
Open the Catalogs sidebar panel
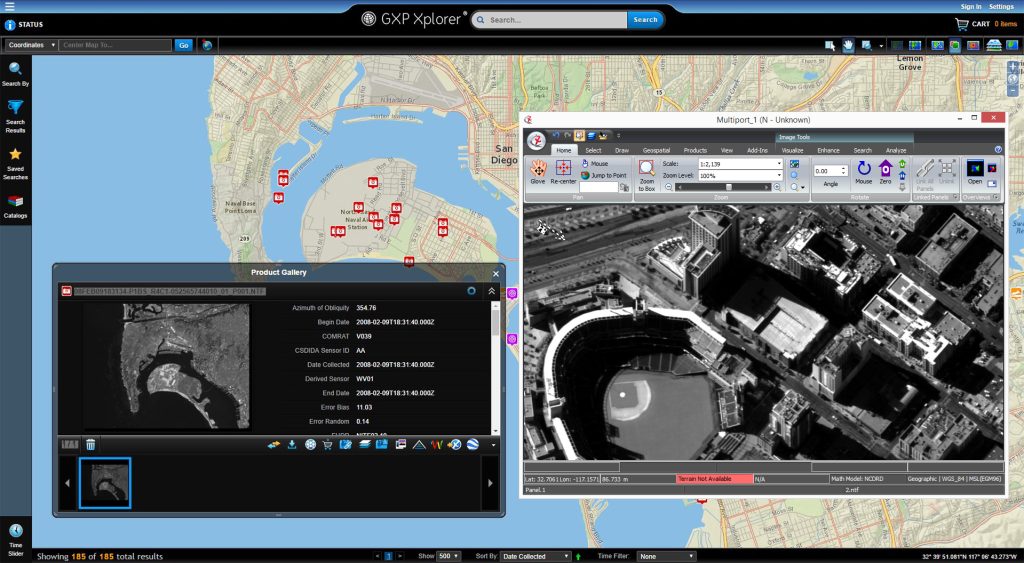click(x=15, y=206)
